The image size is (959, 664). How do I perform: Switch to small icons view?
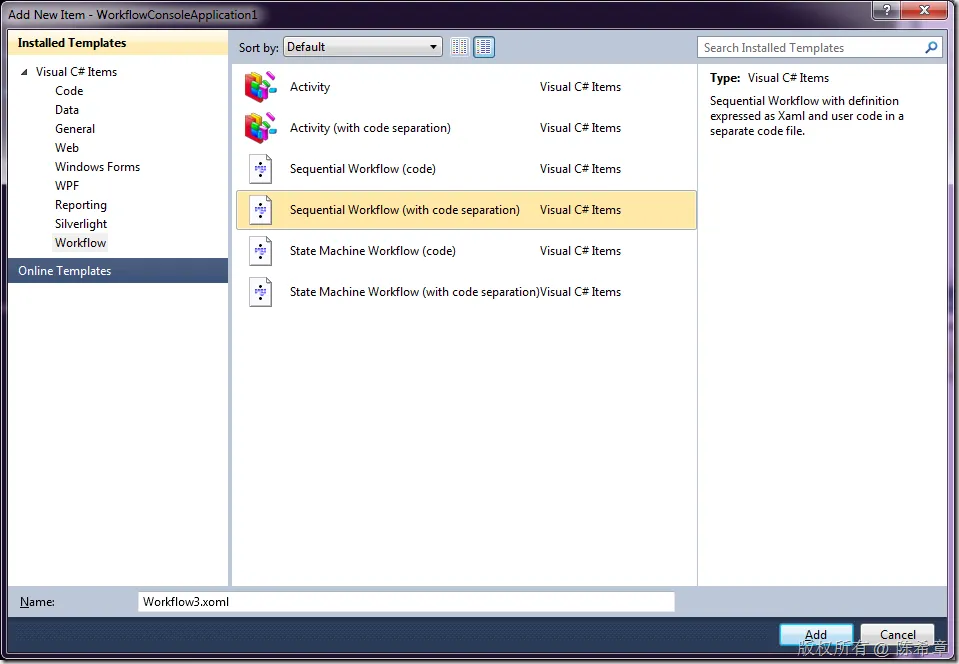460,47
